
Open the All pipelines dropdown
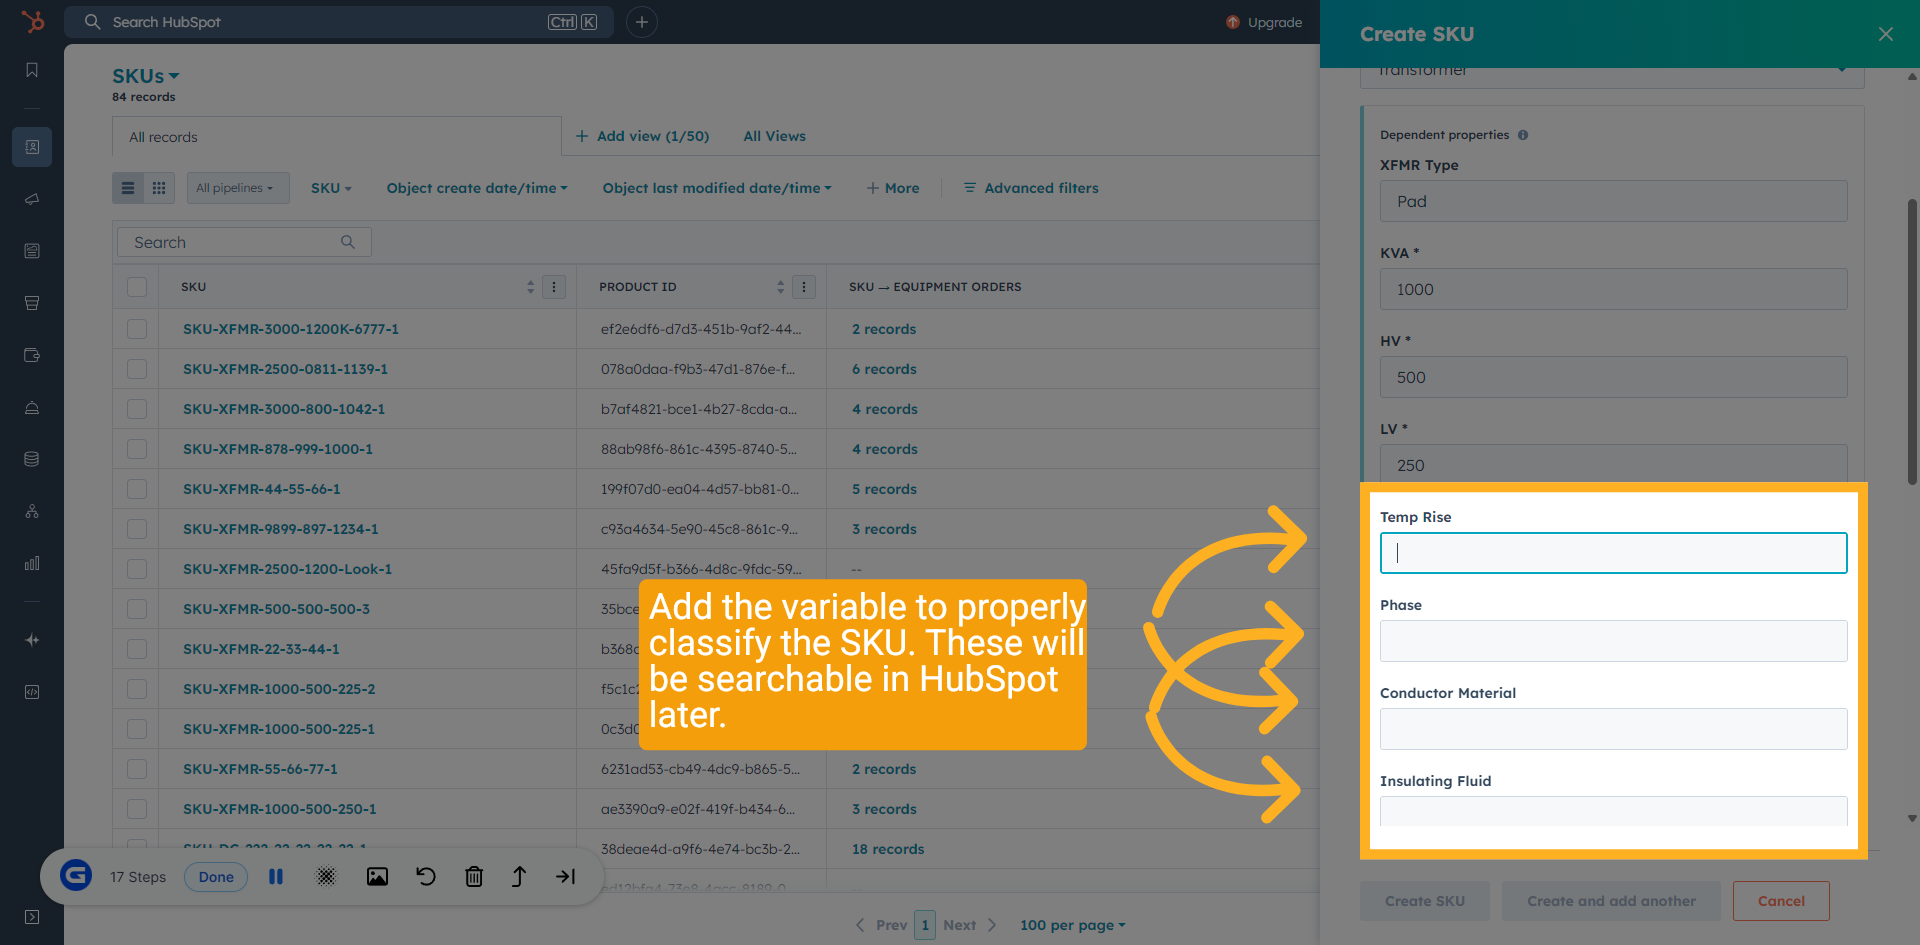tap(238, 188)
